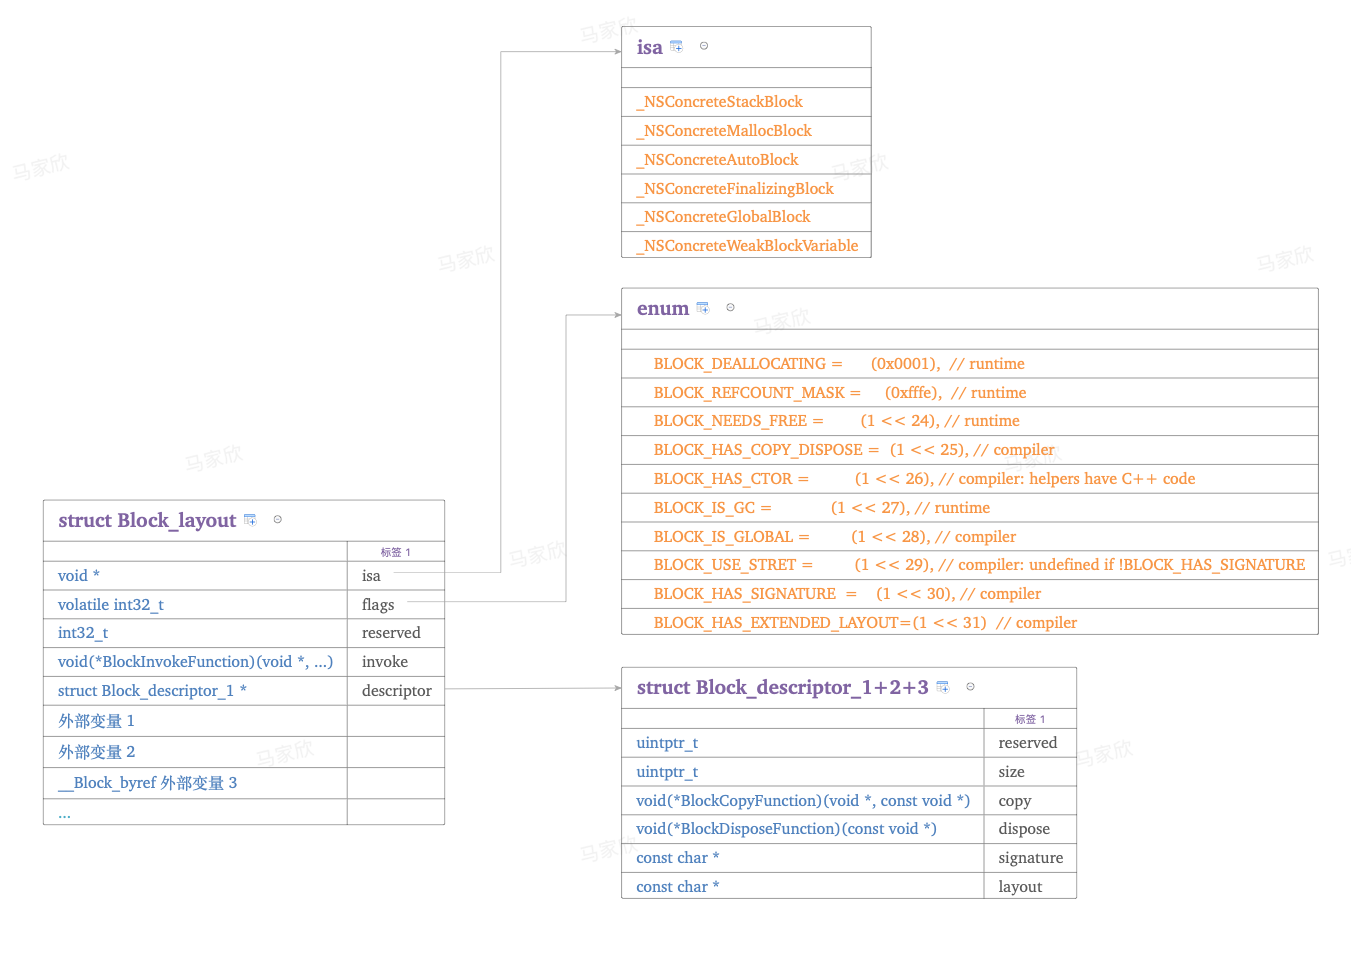The width and height of the screenshot is (1351, 968).
Task: Select the 标签 1 header in Block_descriptor
Action: (x=1030, y=719)
